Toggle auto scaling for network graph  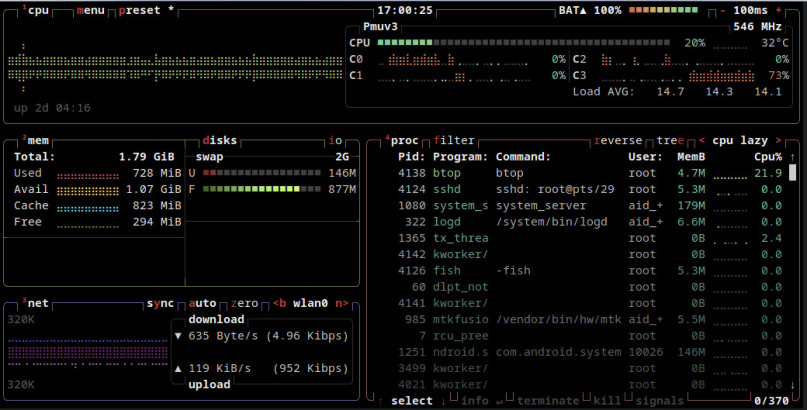[x=202, y=303]
